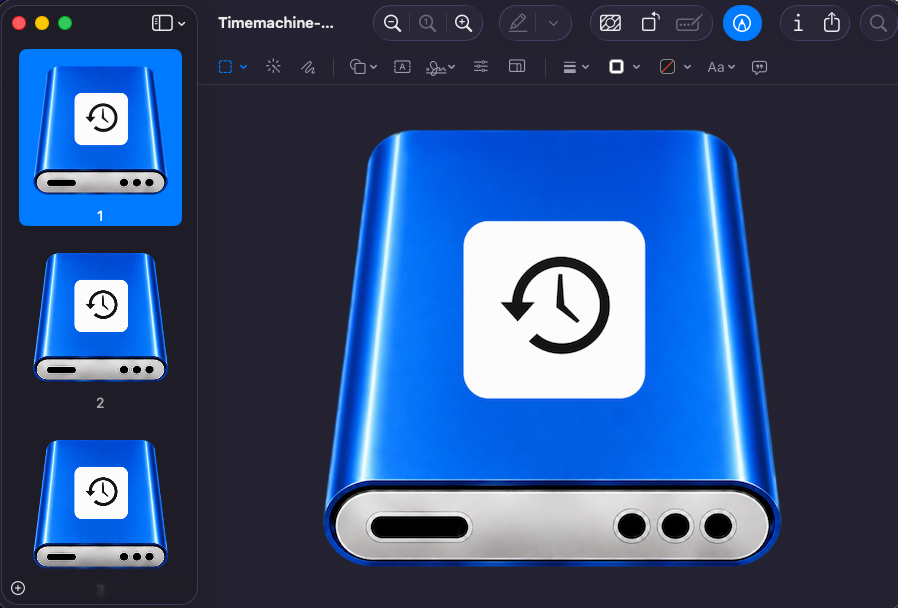Open Adjust Color sliders
898x608 pixels.
(x=480, y=66)
